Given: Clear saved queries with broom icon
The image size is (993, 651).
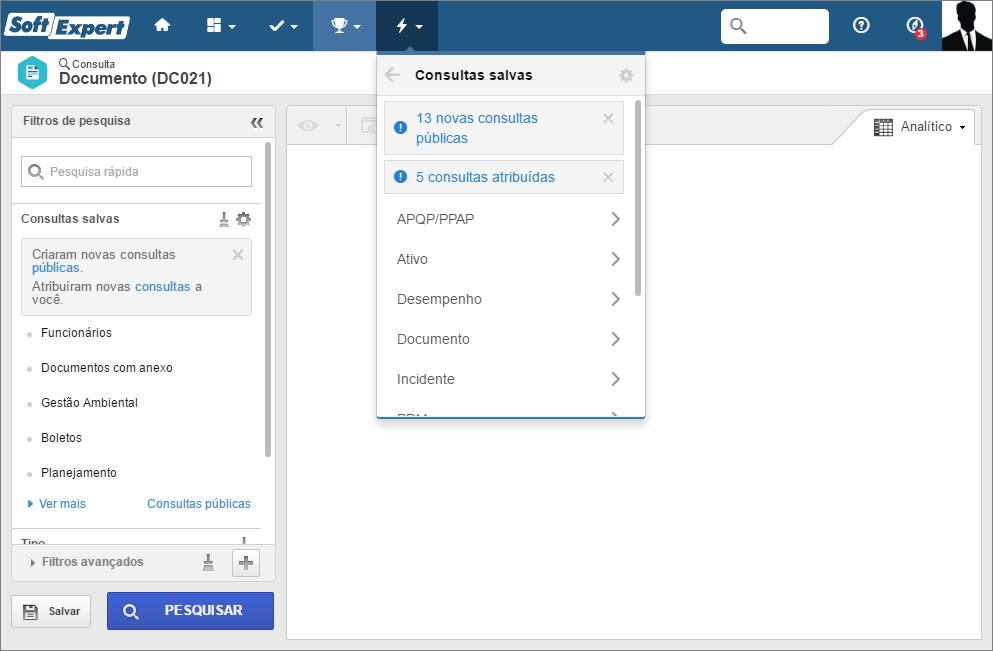Looking at the screenshot, I should click(x=224, y=219).
